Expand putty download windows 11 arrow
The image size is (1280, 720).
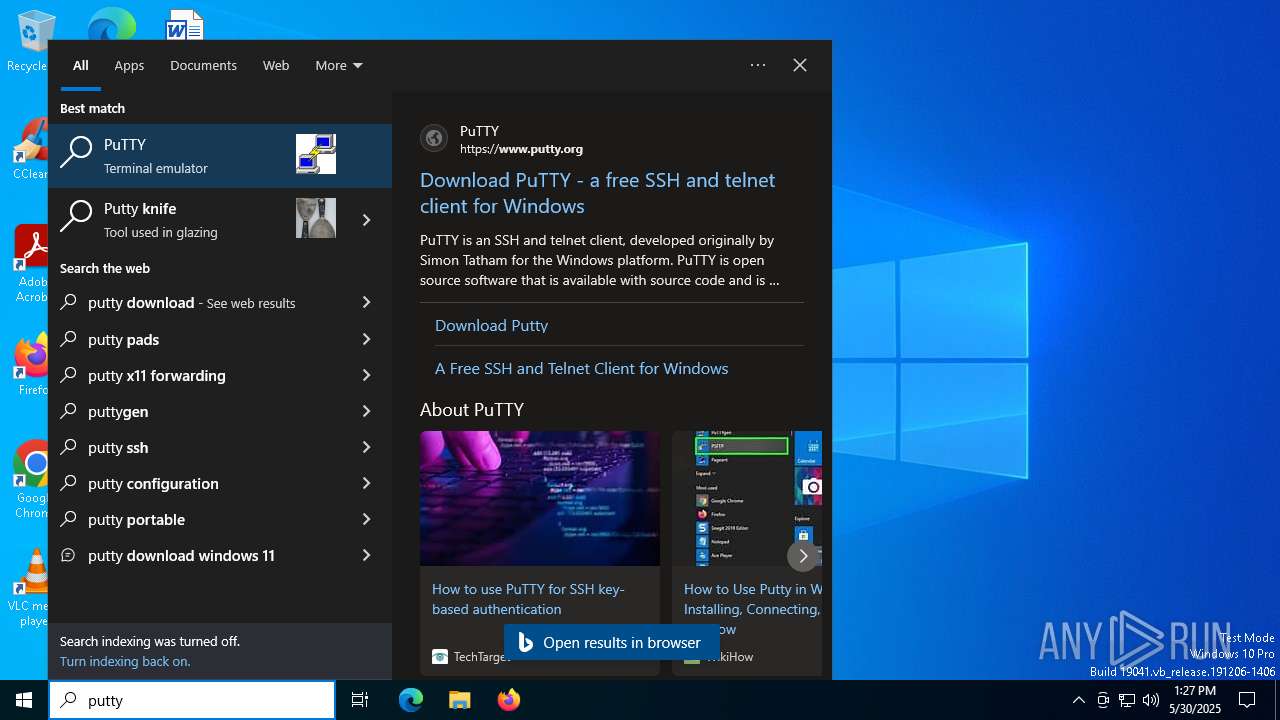[366, 555]
